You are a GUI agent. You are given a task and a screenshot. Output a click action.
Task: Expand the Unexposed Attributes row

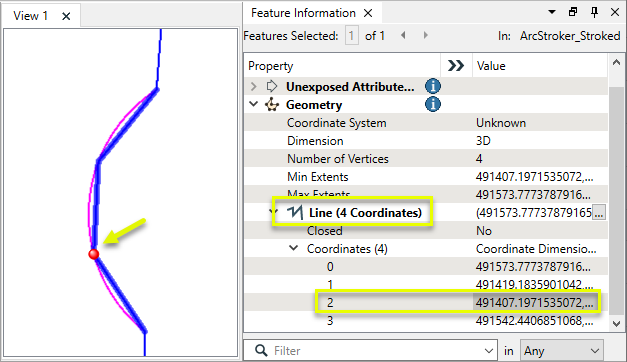click(x=254, y=86)
